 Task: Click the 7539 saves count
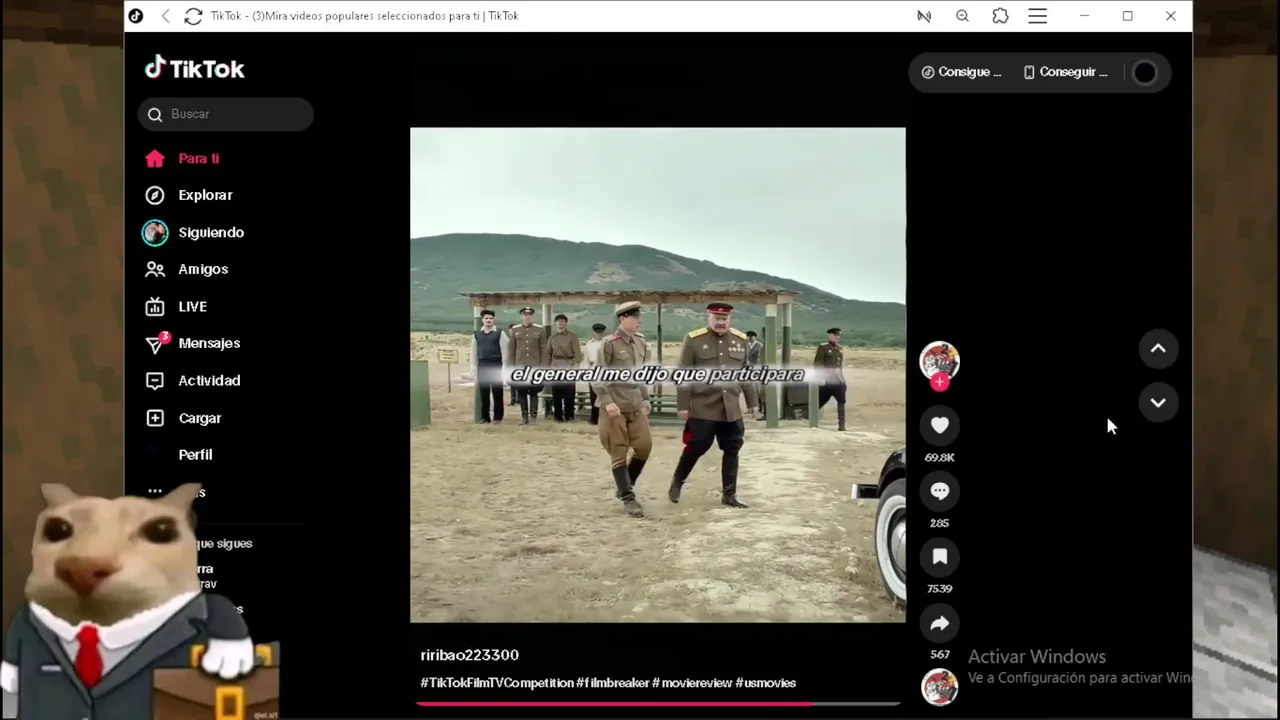939,589
